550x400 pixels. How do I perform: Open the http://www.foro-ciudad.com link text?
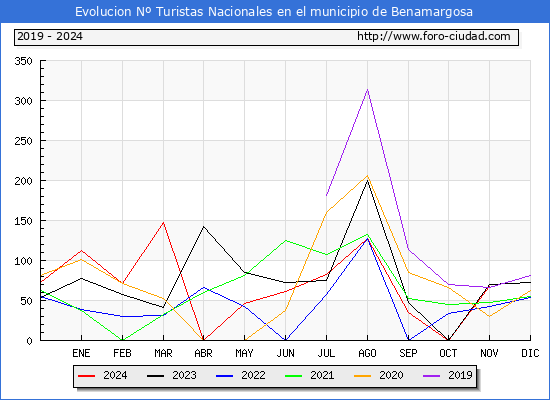pos(434,36)
